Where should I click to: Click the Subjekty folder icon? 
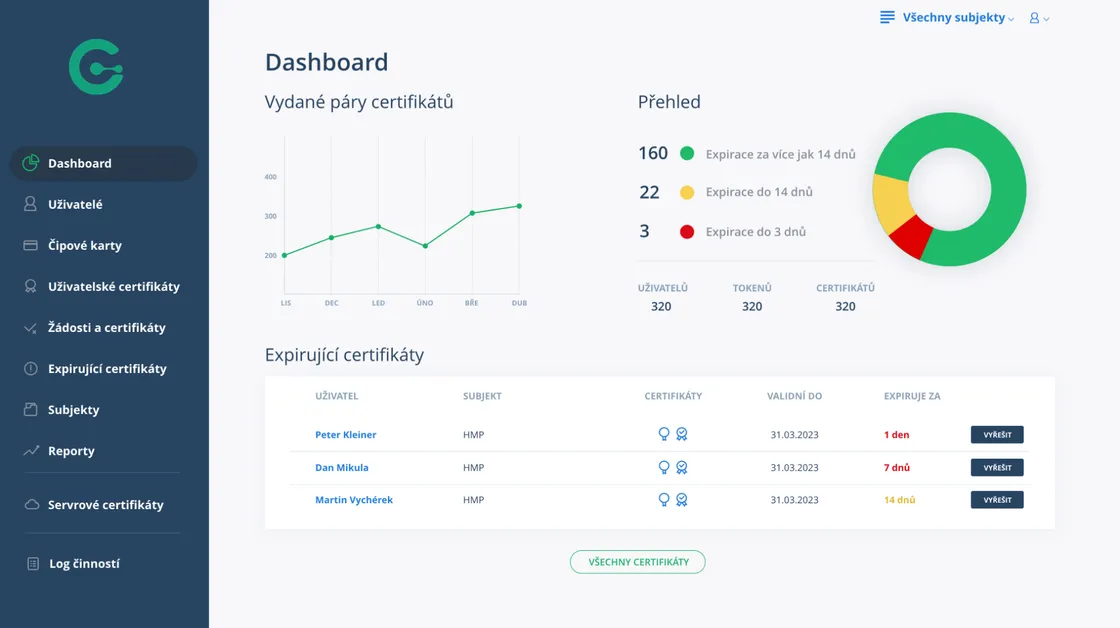point(30,410)
